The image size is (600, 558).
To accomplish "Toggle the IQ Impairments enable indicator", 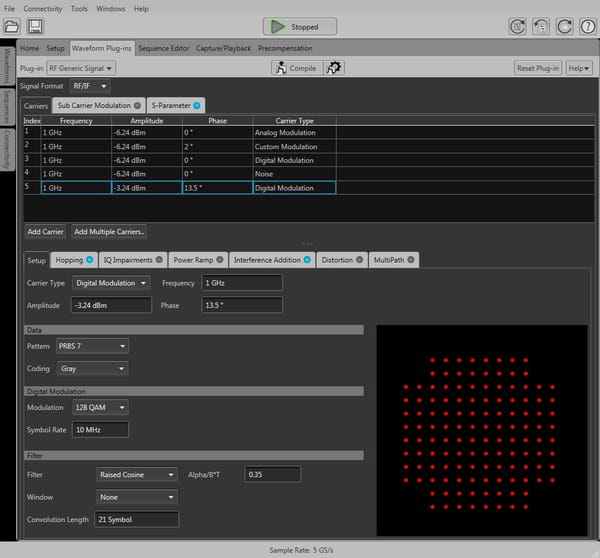I will coord(158,260).
